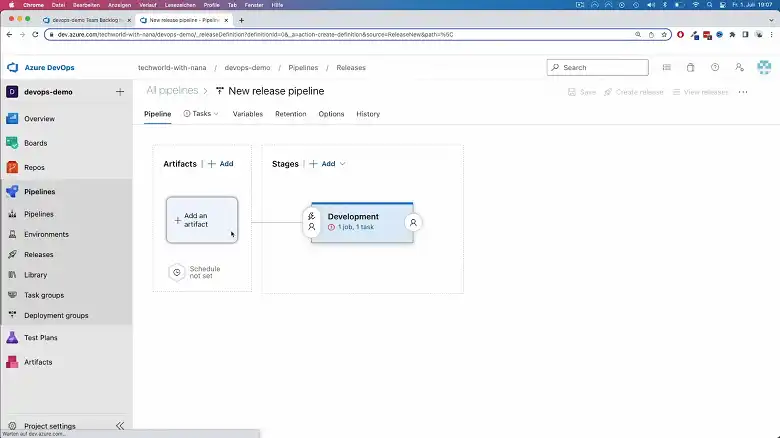Click the Add an artifact card
Screen dimensions: 780x438
click(202, 220)
